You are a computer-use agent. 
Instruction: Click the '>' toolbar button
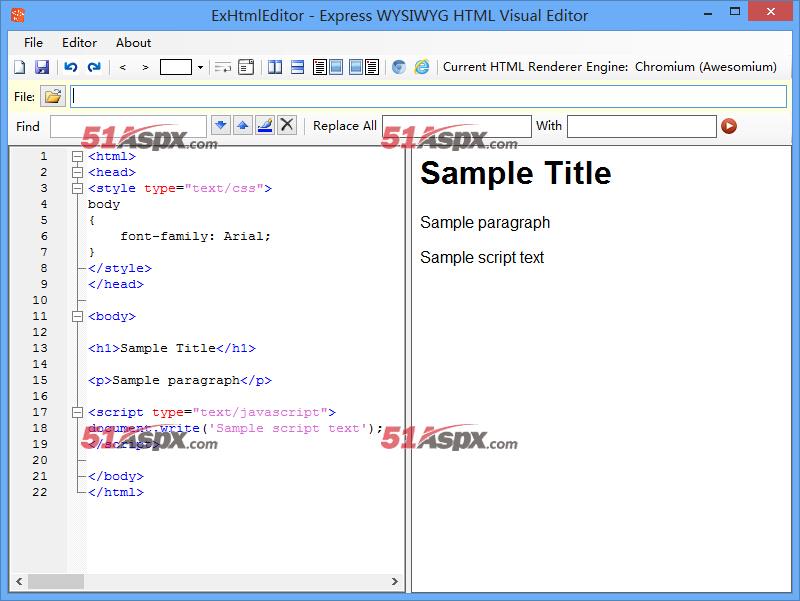click(x=145, y=67)
